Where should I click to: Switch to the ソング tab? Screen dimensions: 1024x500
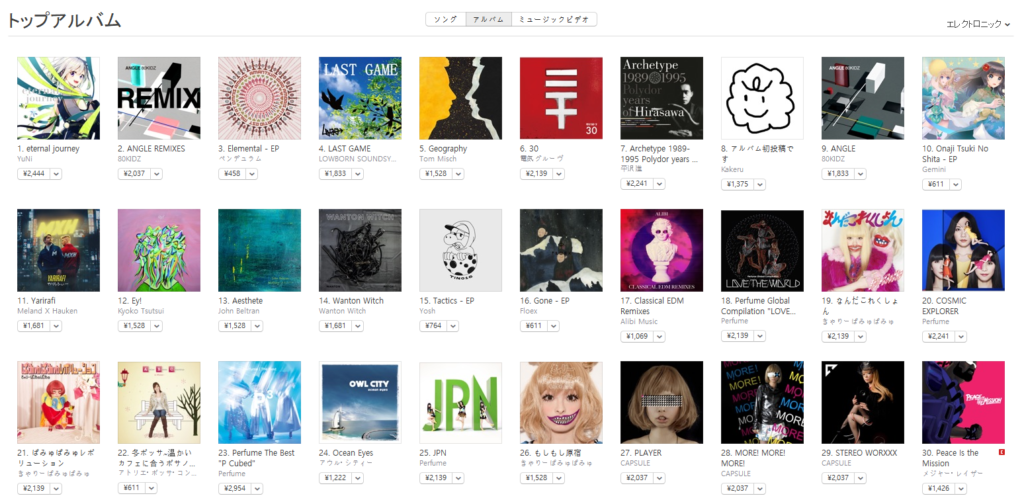445,20
